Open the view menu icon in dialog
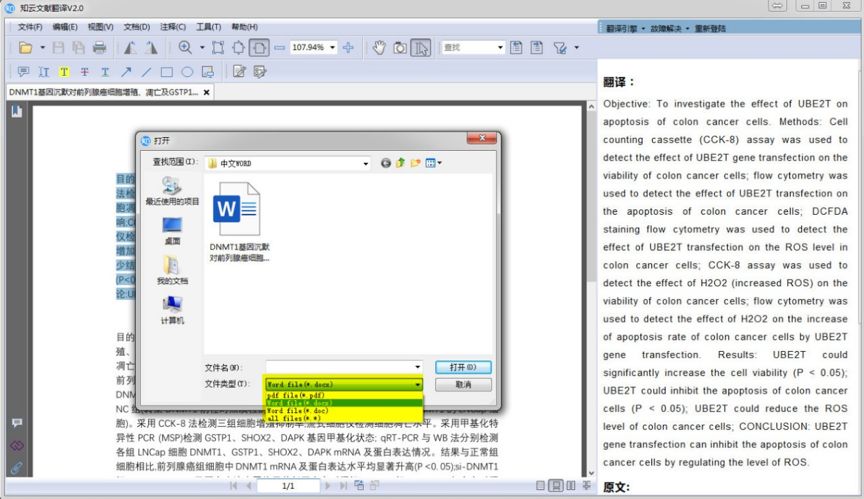Screen dimensions: 864x499 (x=433, y=163)
